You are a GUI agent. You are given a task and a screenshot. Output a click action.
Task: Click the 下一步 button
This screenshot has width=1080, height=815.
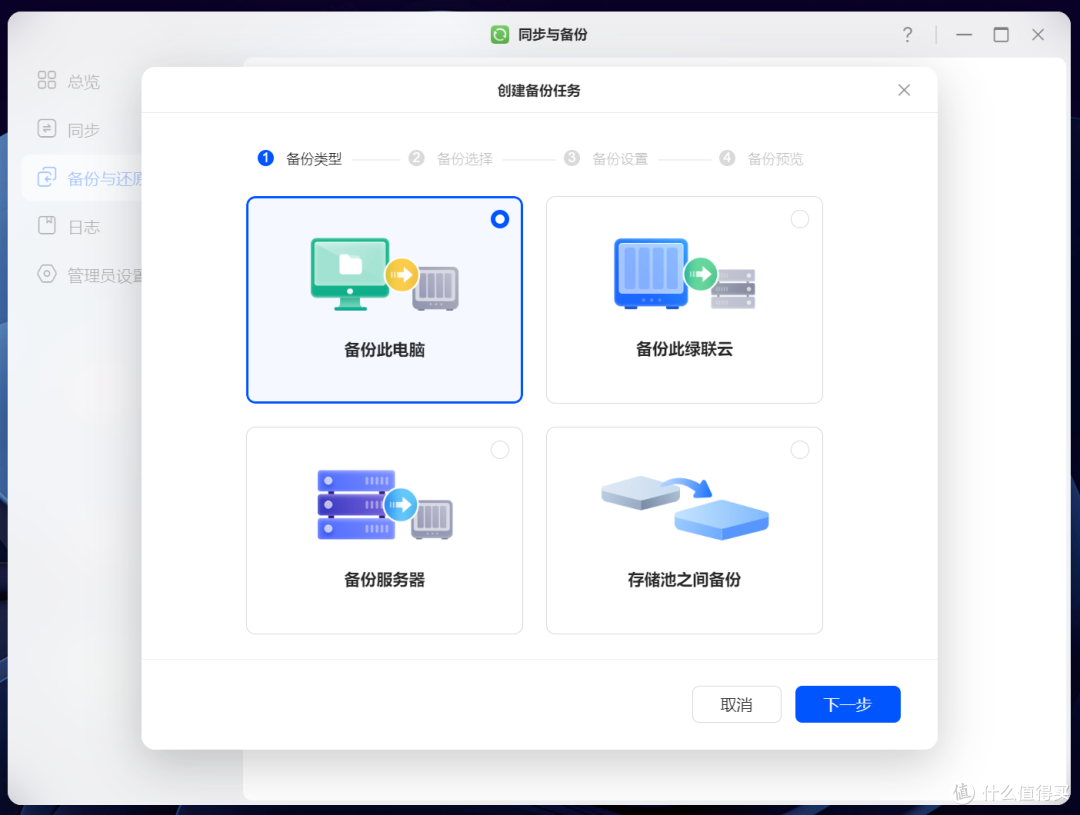pyautogui.click(x=847, y=704)
